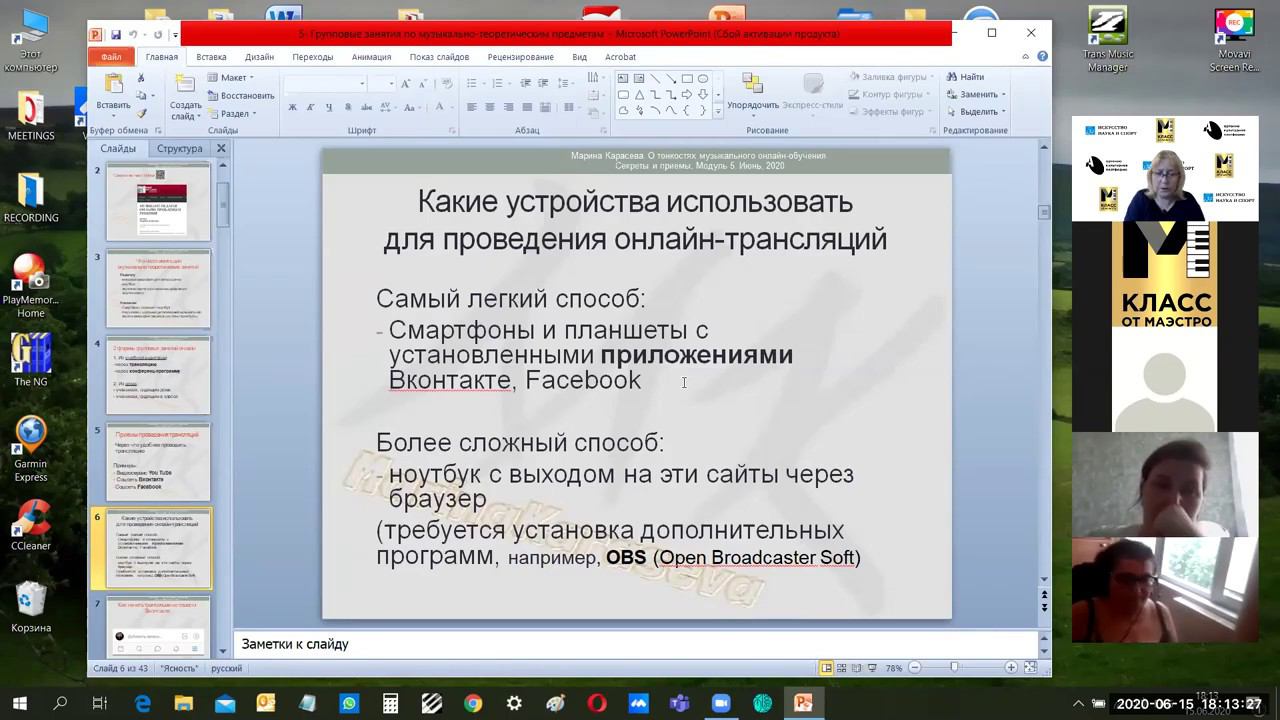Open the Рецензирование ribbon tab
The height and width of the screenshot is (720, 1280).
pos(520,57)
